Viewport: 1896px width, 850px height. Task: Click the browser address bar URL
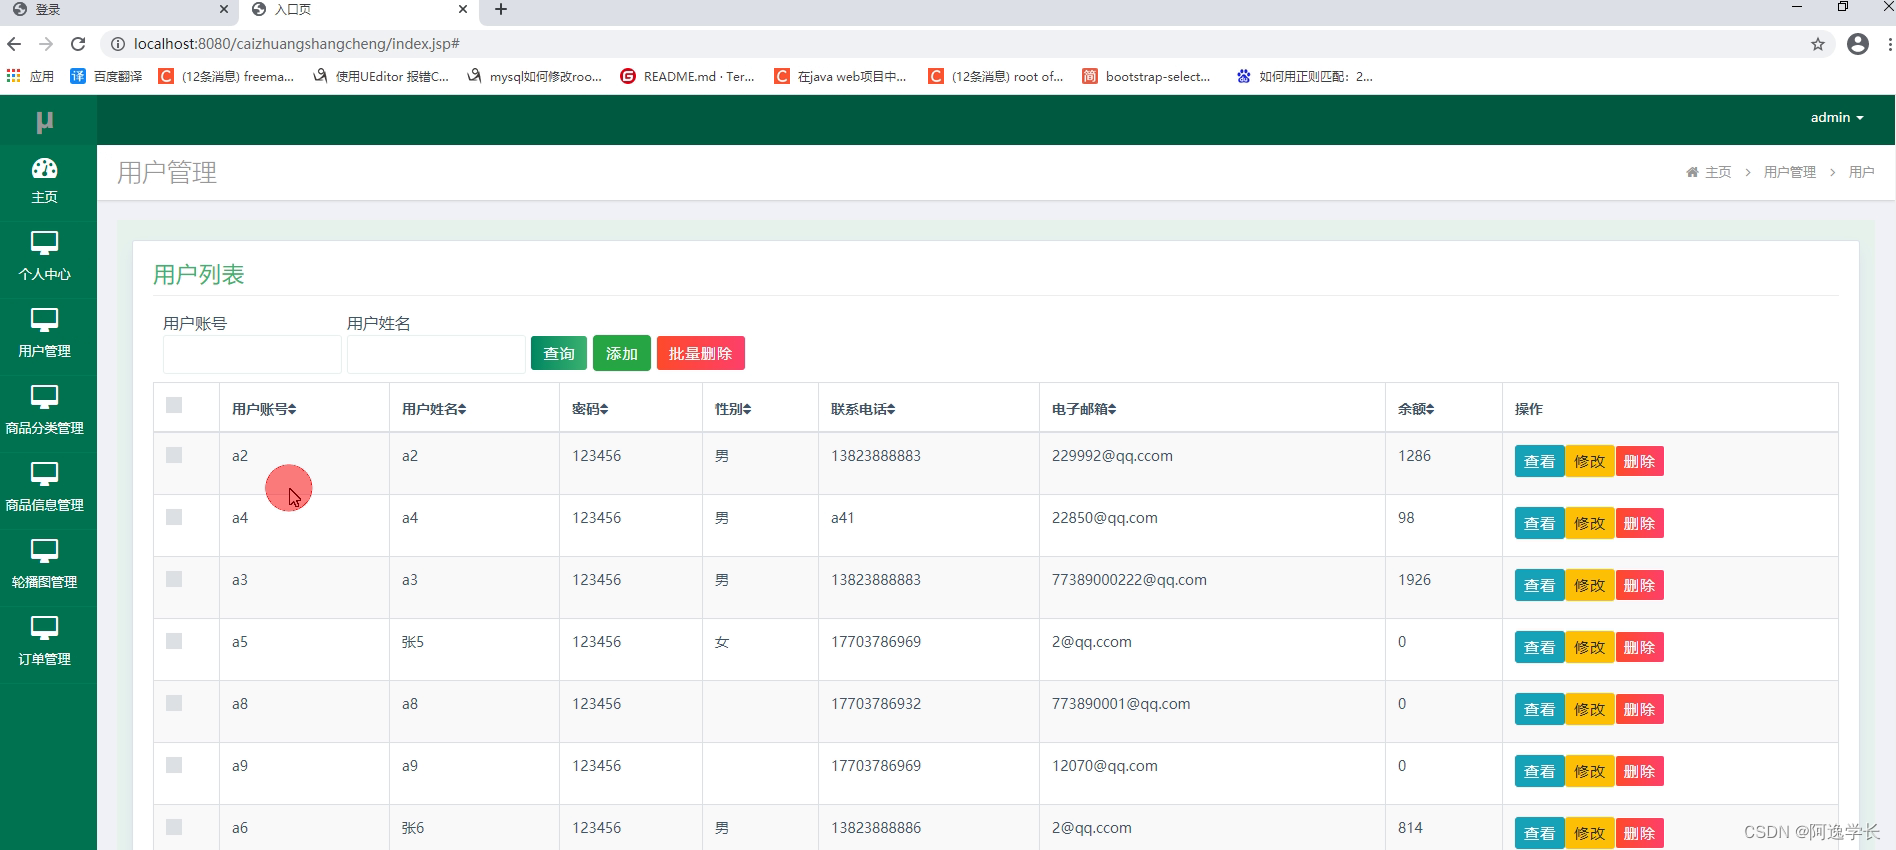[296, 44]
